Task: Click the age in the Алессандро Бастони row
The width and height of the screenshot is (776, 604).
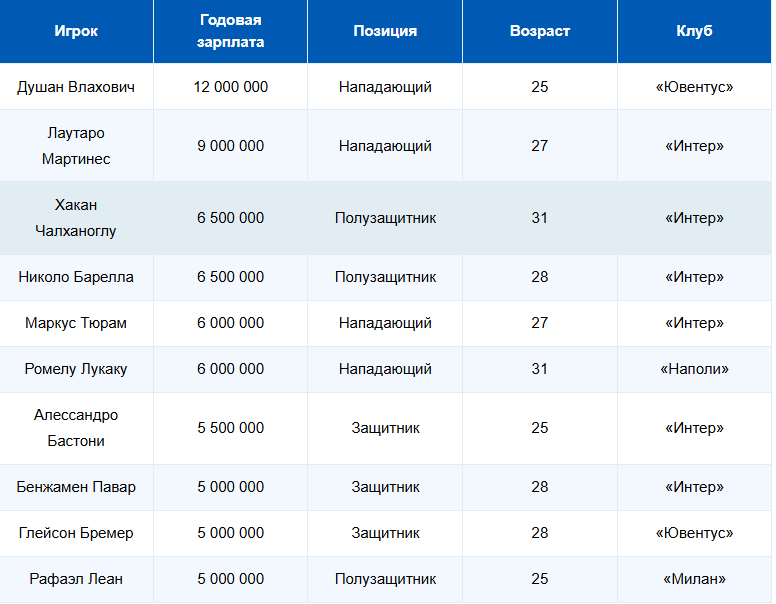Action: point(540,428)
